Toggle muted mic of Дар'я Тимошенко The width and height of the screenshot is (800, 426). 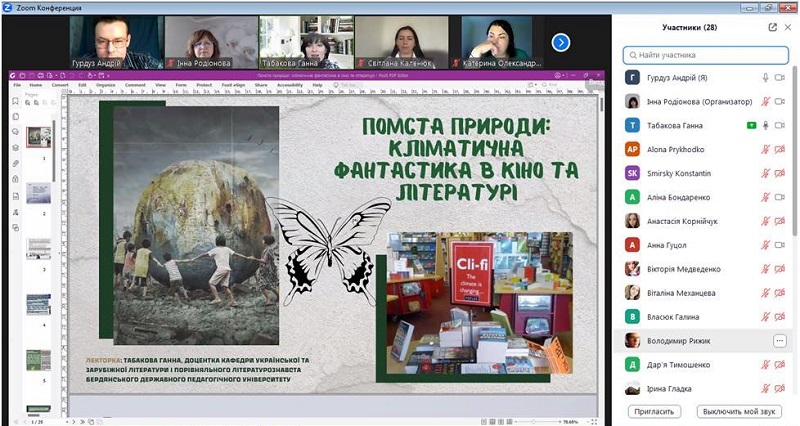765,365
